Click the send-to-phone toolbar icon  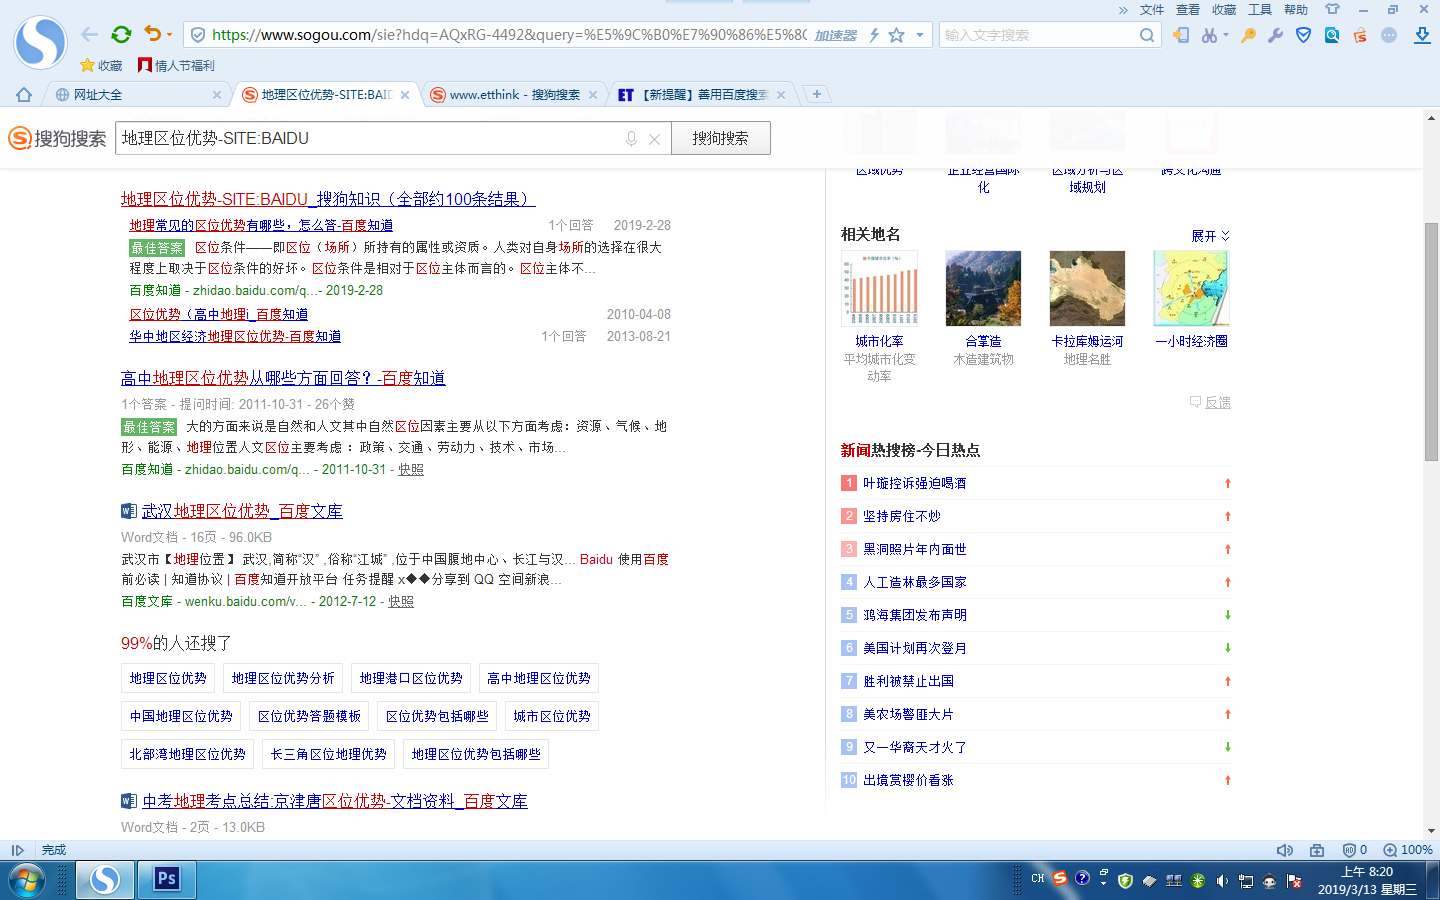(x=1181, y=35)
